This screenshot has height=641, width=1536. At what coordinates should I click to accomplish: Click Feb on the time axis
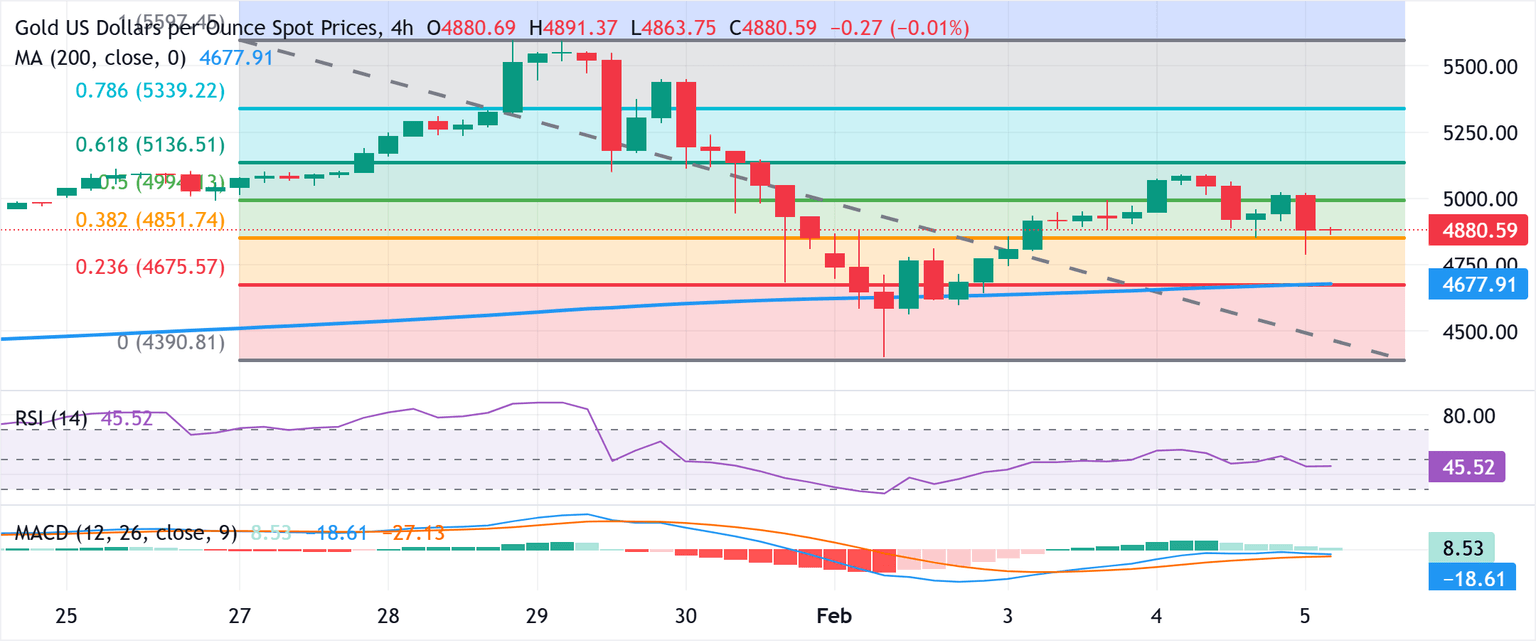click(x=833, y=616)
